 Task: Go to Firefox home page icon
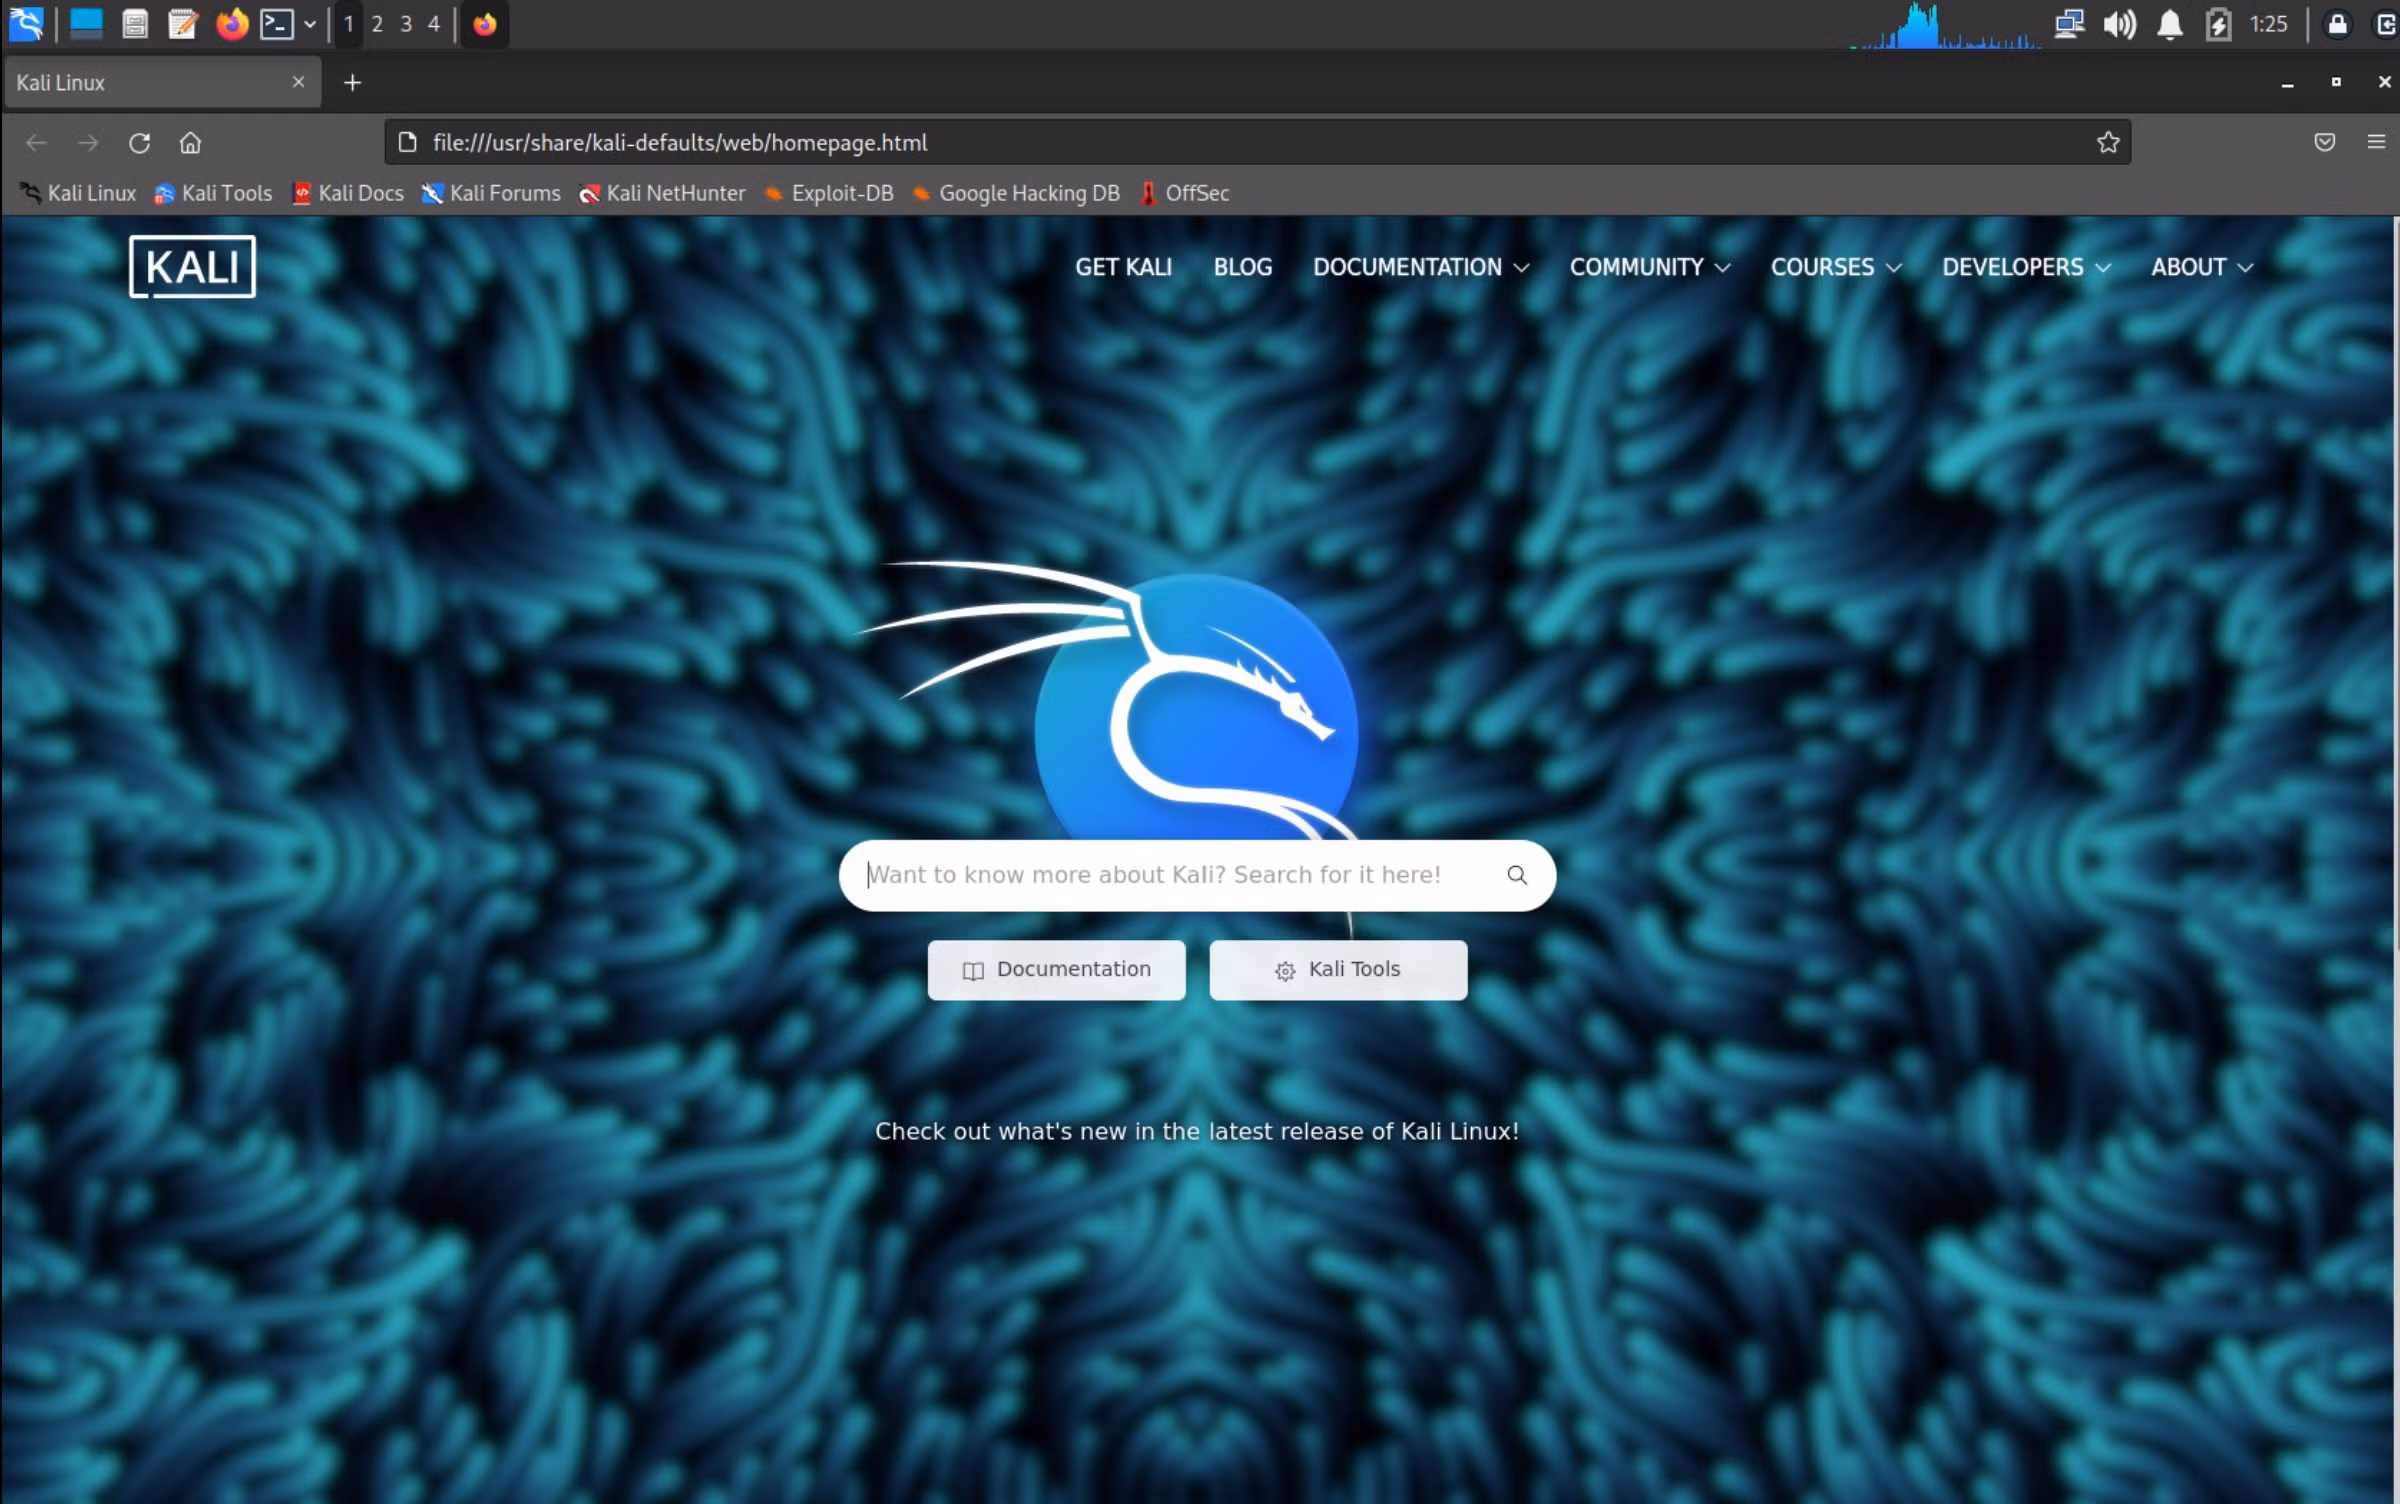190,143
